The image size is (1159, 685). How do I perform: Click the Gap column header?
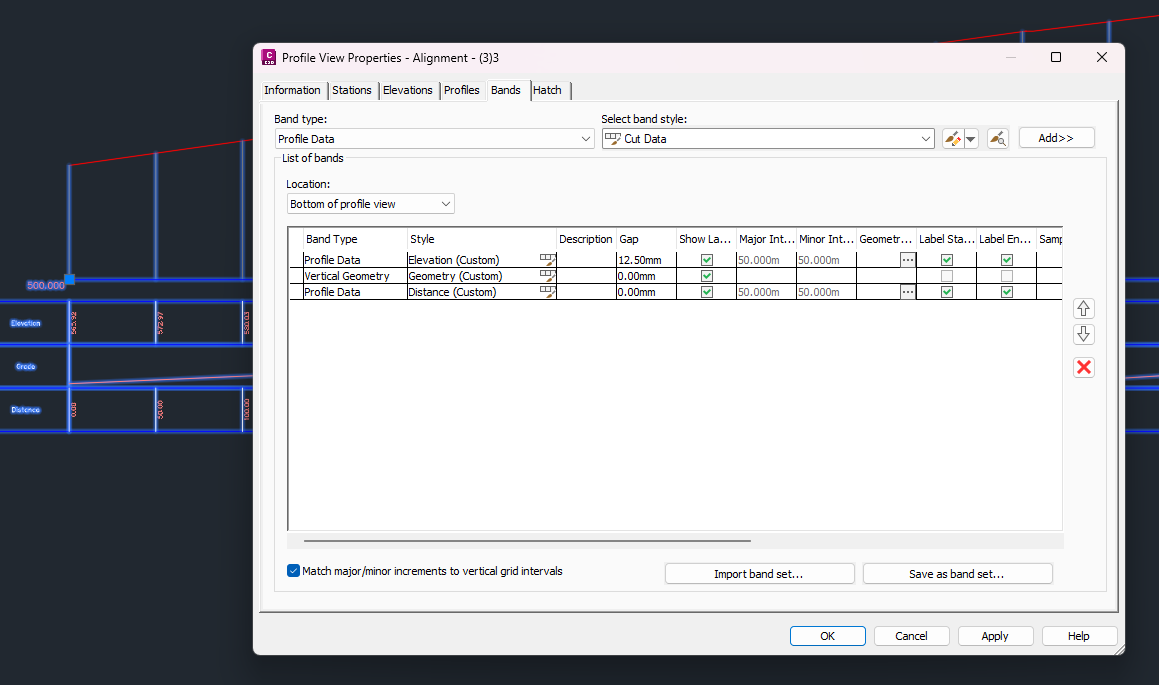point(646,239)
